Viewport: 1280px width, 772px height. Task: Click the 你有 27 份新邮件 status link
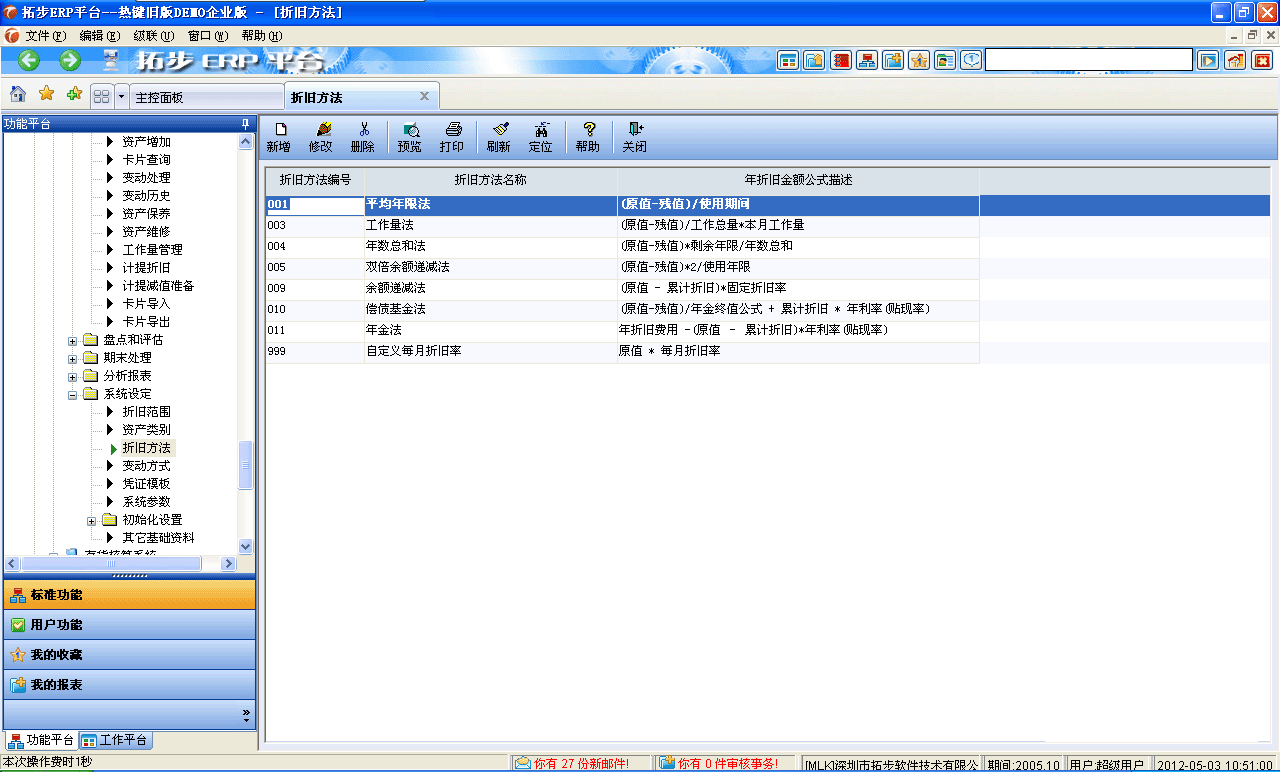pyautogui.click(x=571, y=761)
